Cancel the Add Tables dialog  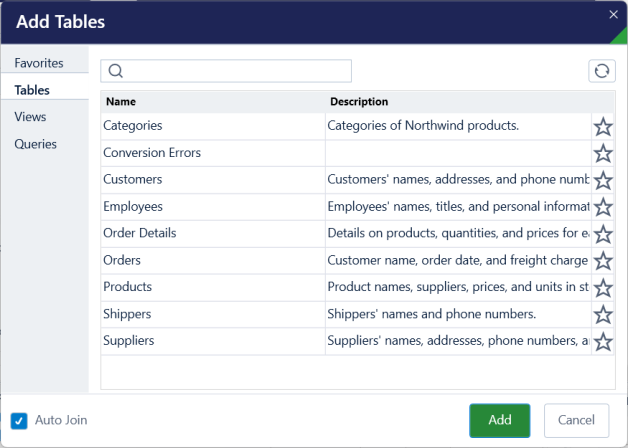point(576,420)
